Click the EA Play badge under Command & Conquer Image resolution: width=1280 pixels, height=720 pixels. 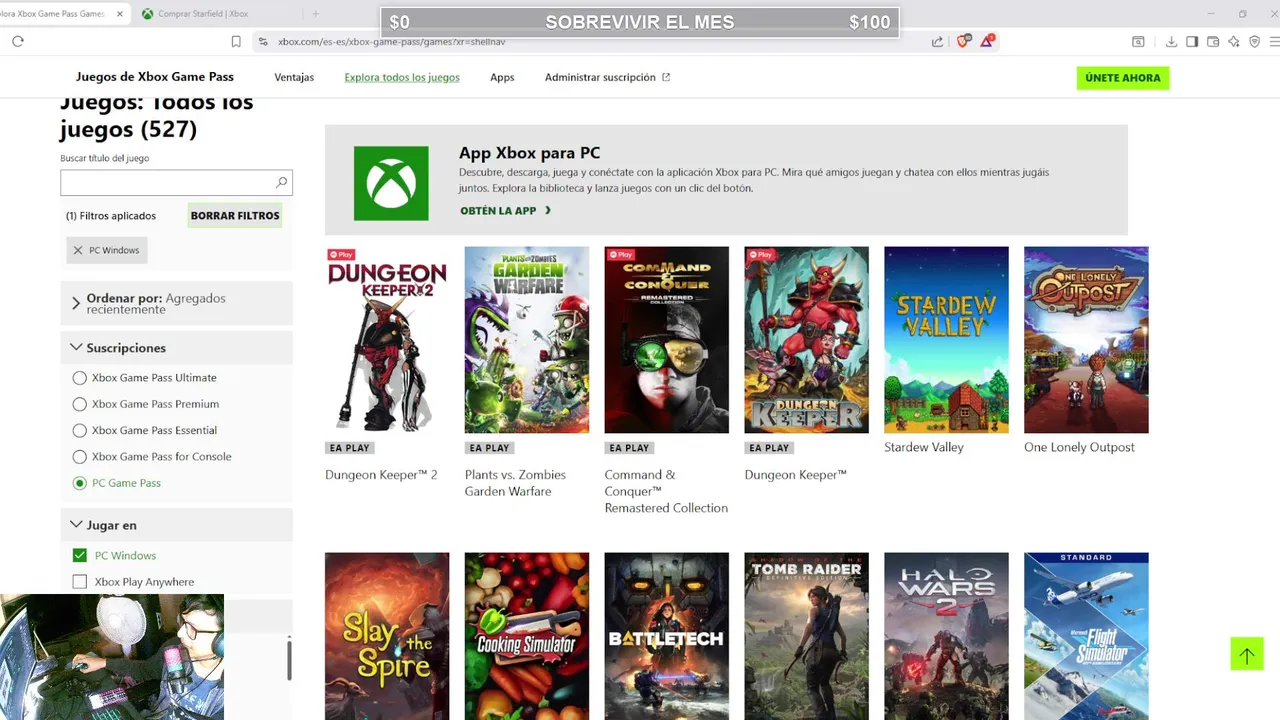point(629,448)
